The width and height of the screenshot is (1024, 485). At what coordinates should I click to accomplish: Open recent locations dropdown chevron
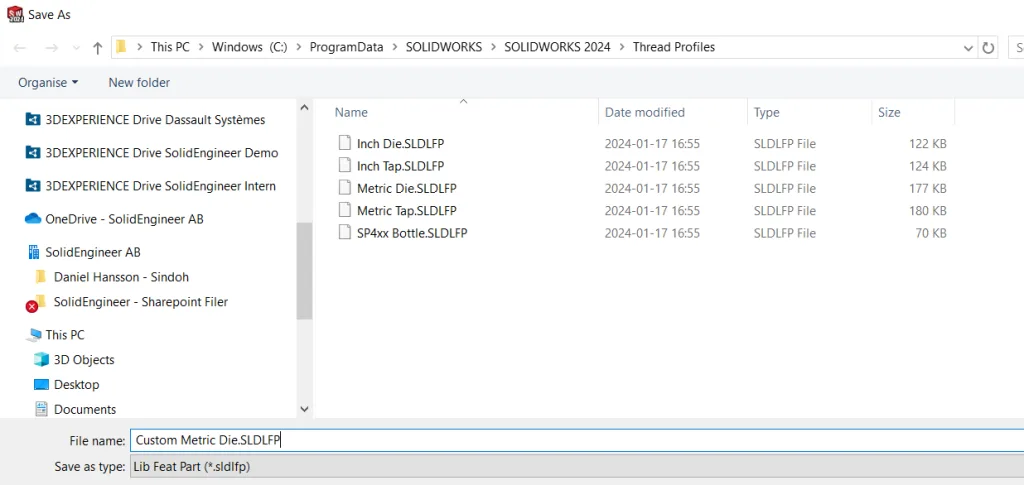point(76,48)
